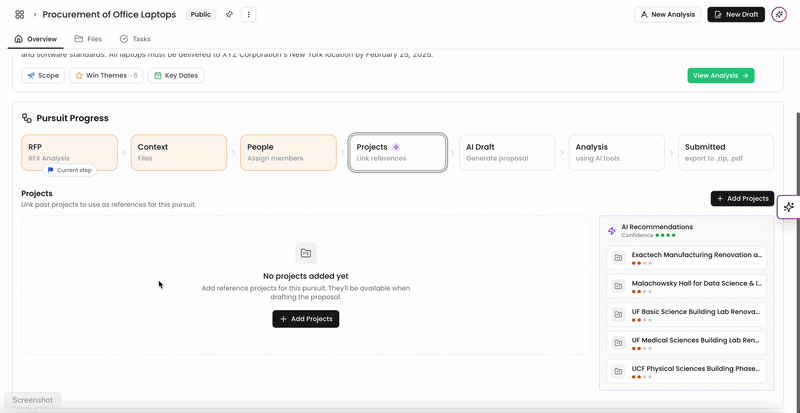Click folder icon beside UF Basic Science

click(x=618, y=314)
